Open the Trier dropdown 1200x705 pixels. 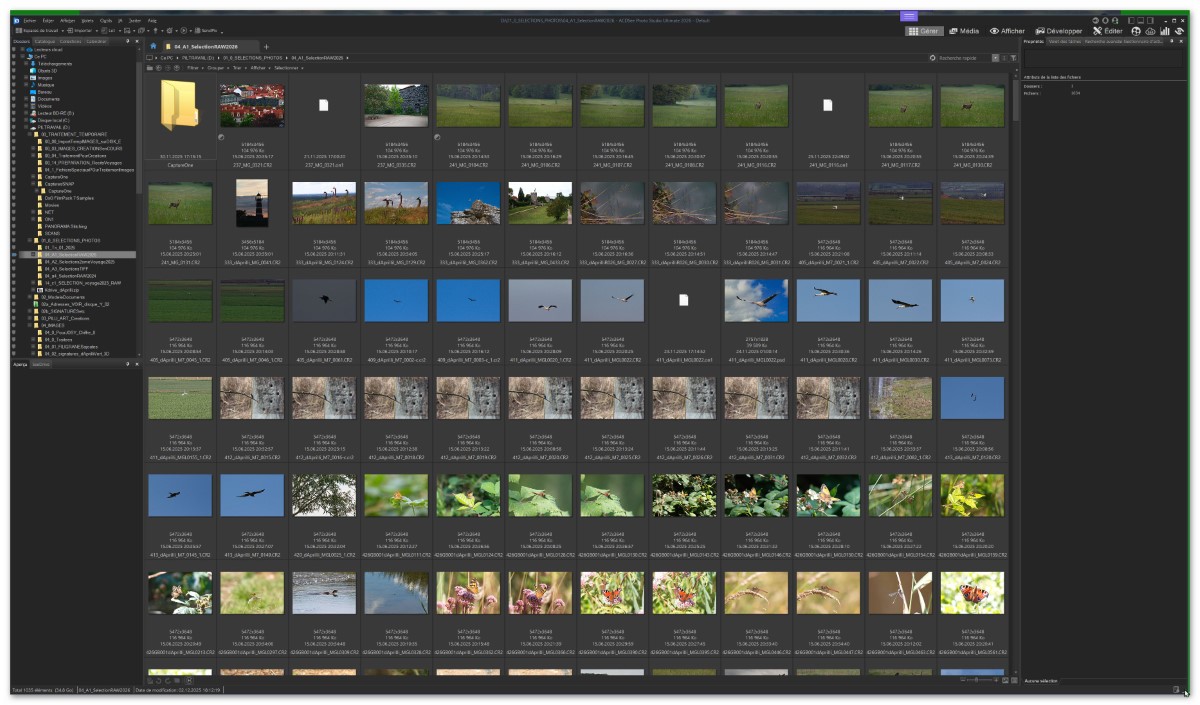pos(240,68)
